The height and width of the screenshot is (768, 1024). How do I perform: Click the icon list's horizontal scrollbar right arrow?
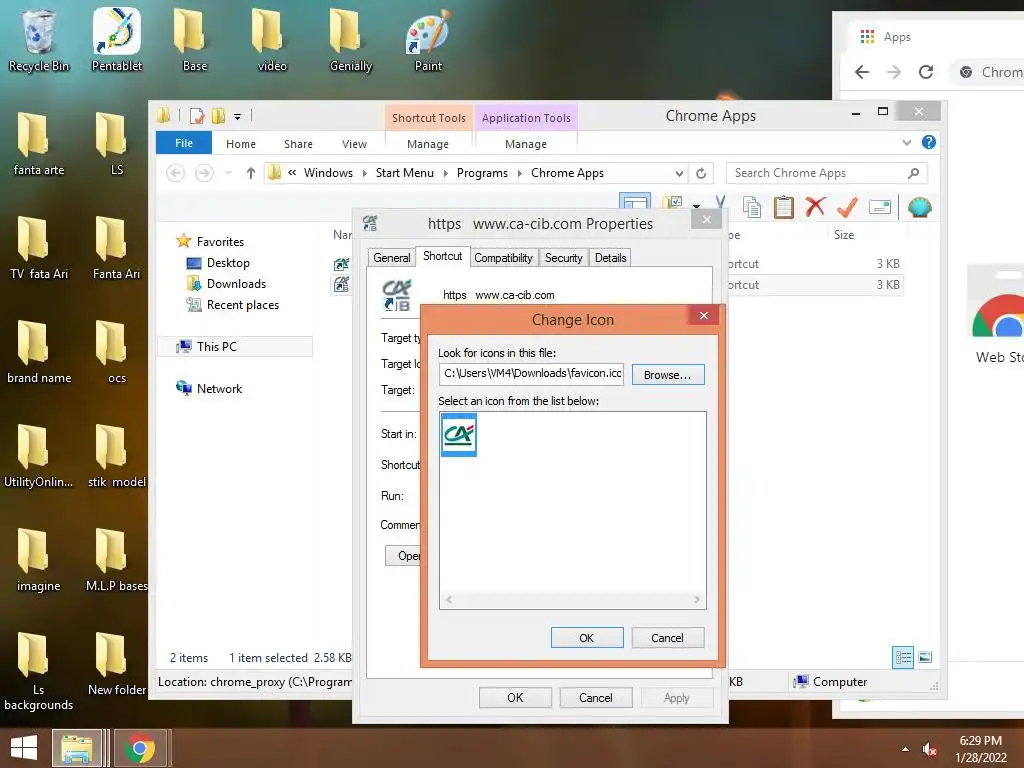pyautogui.click(x=697, y=600)
